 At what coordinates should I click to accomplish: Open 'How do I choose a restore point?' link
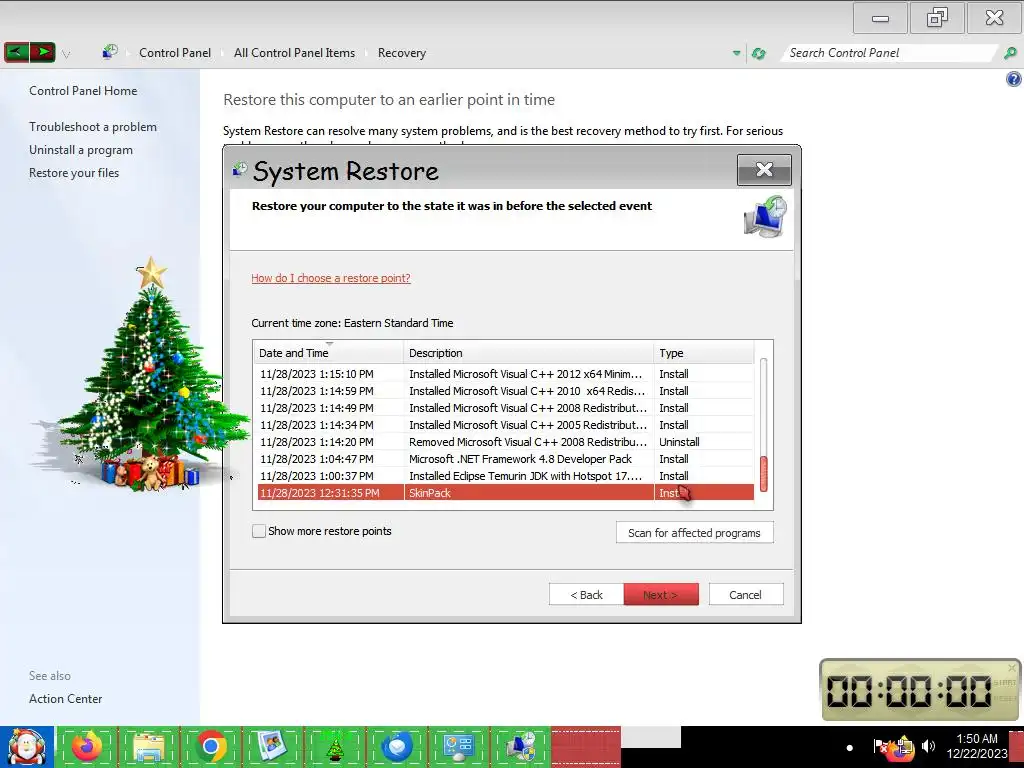[x=331, y=278]
